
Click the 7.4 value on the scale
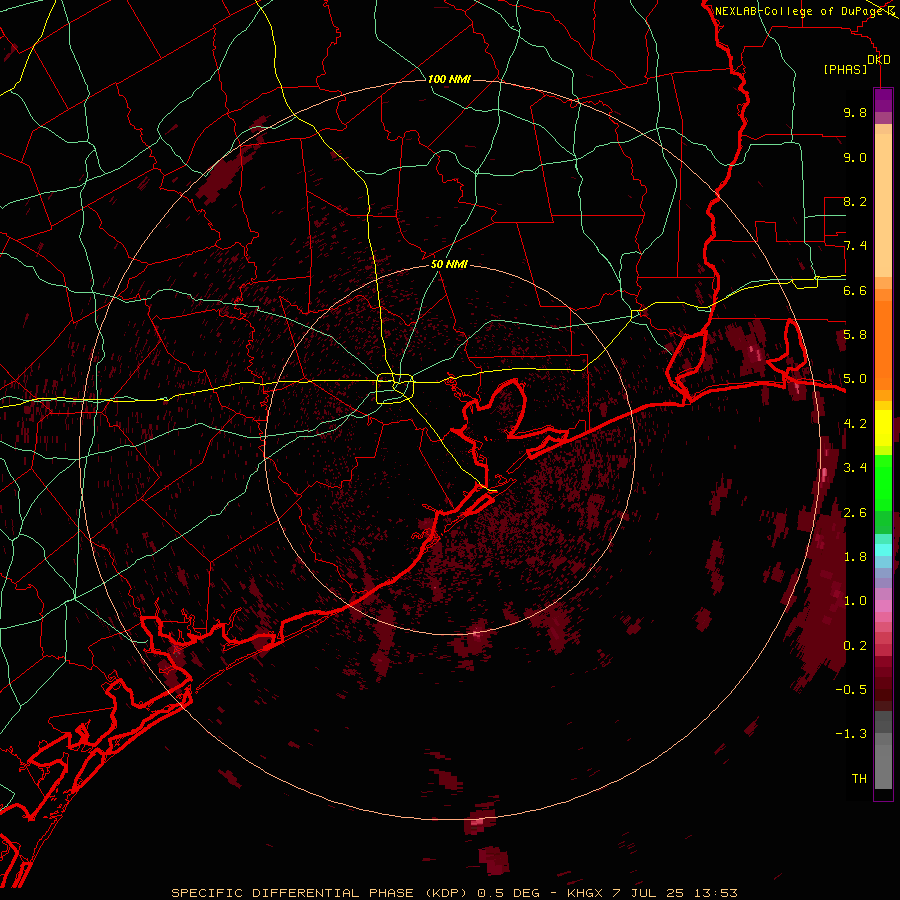click(x=855, y=246)
